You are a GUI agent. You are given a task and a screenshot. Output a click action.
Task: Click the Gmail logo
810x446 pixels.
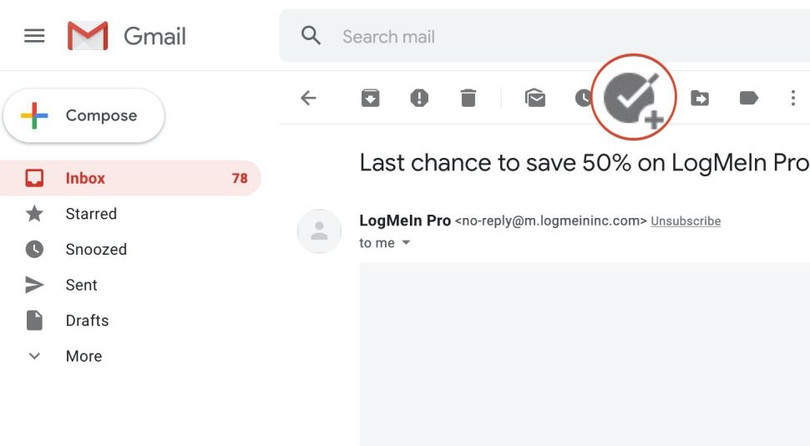126,36
